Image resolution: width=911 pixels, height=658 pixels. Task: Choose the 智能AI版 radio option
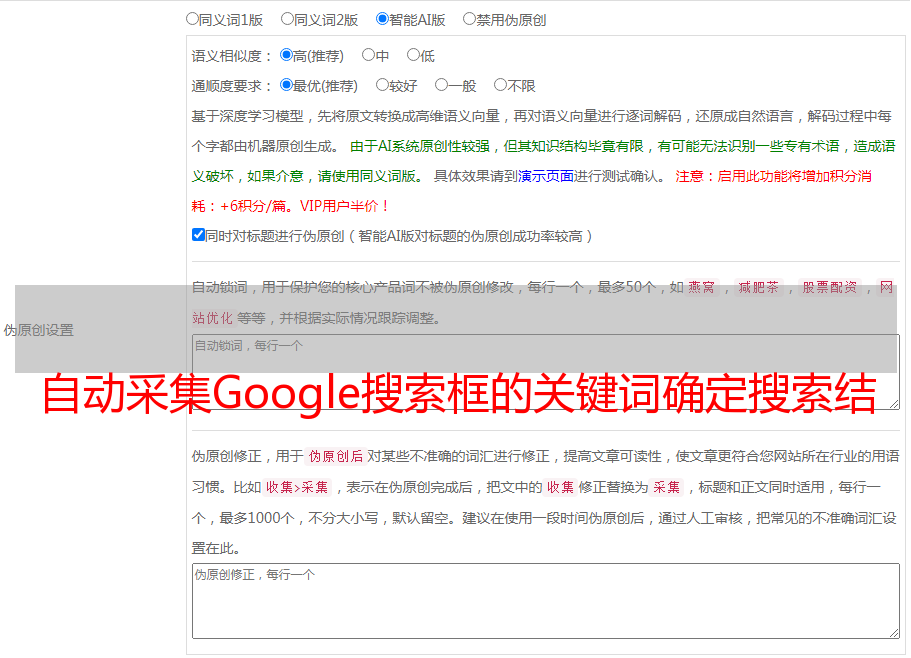(x=382, y=19)
